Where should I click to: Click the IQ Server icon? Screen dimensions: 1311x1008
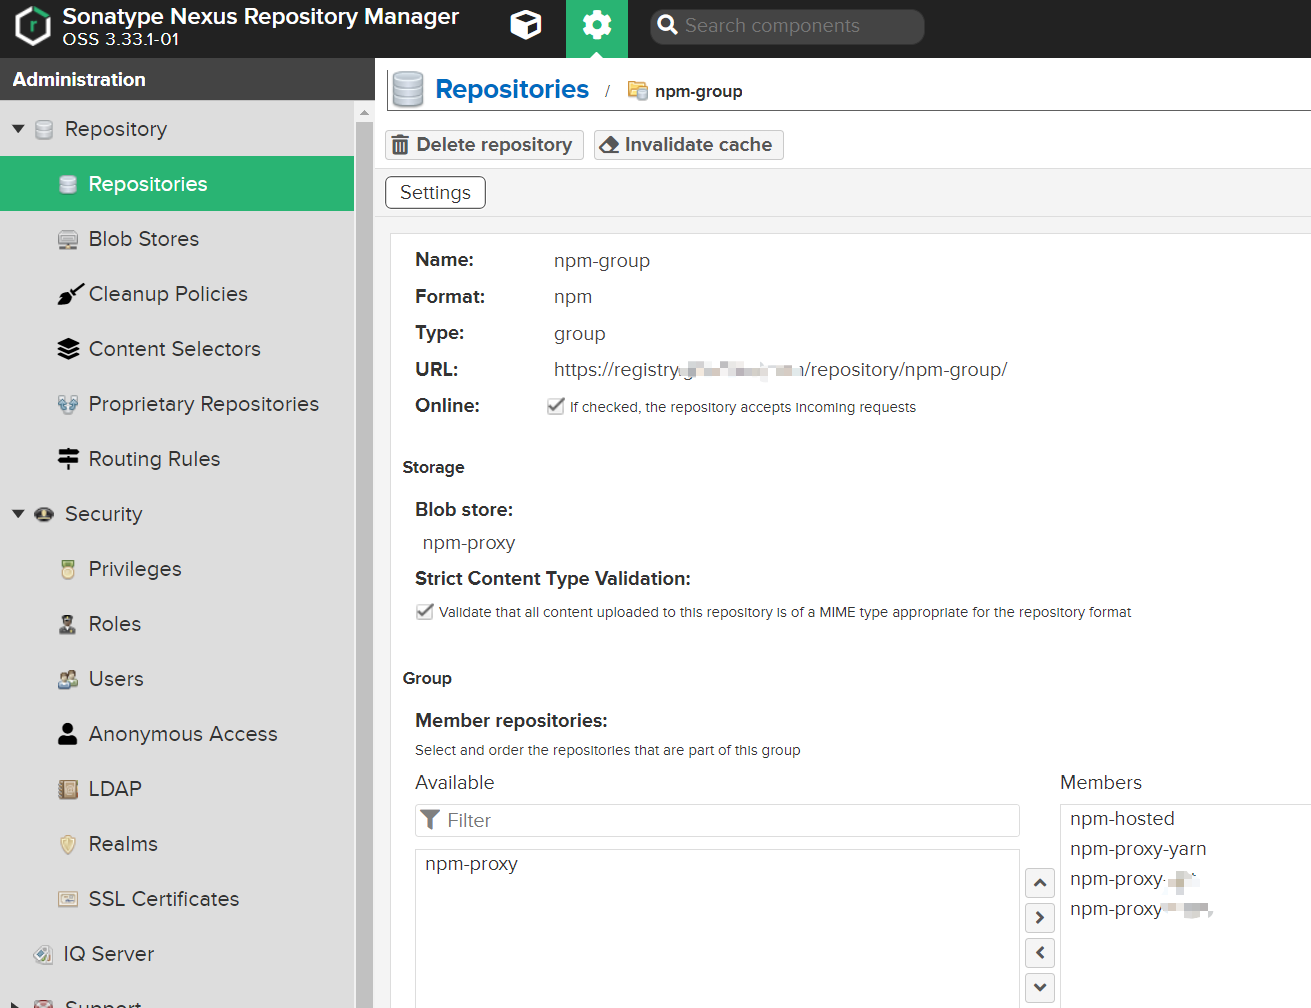(x=43, y=954)
